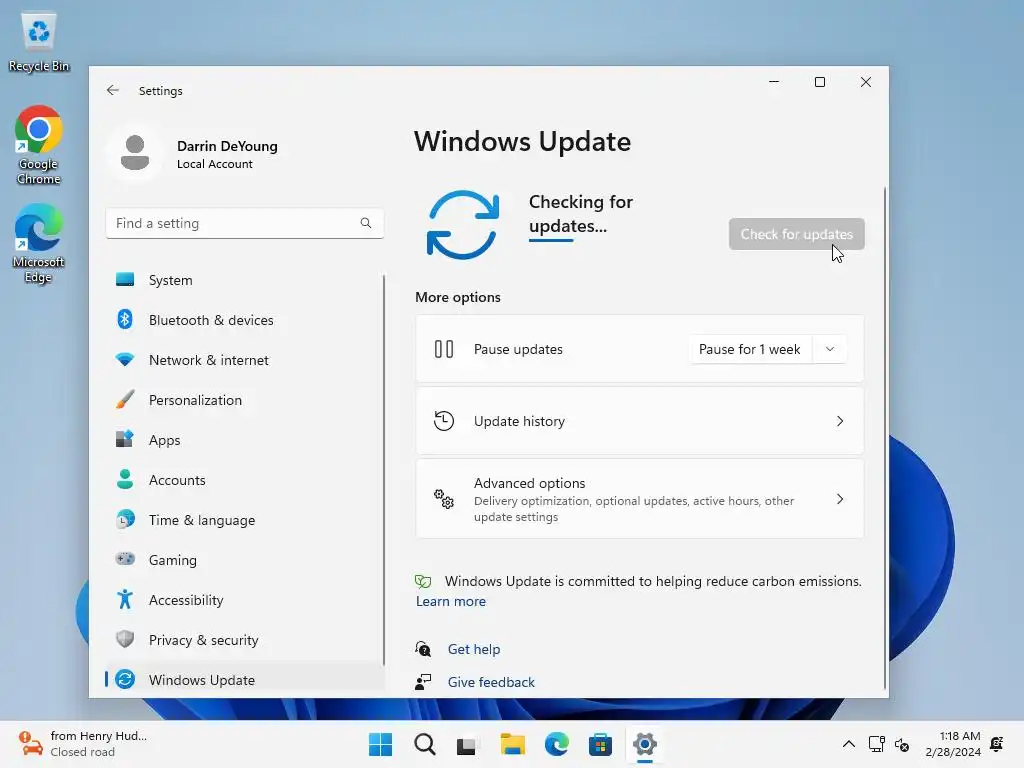The height and width of the screenshot is (768, 1024).
Task: Open Task View on the taskbar
Action: coord(468,744)
